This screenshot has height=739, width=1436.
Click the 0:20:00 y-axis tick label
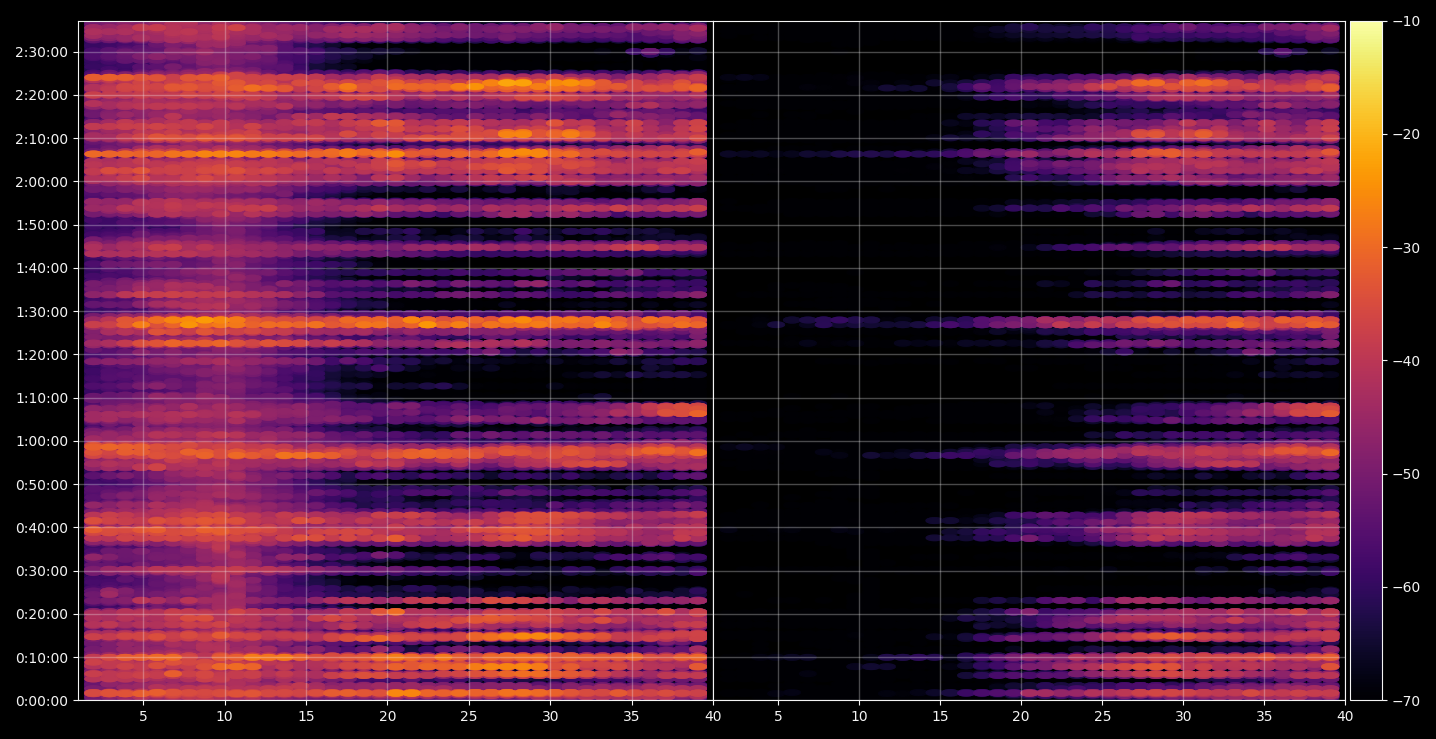pyautogui.click(x=41, y=614)
